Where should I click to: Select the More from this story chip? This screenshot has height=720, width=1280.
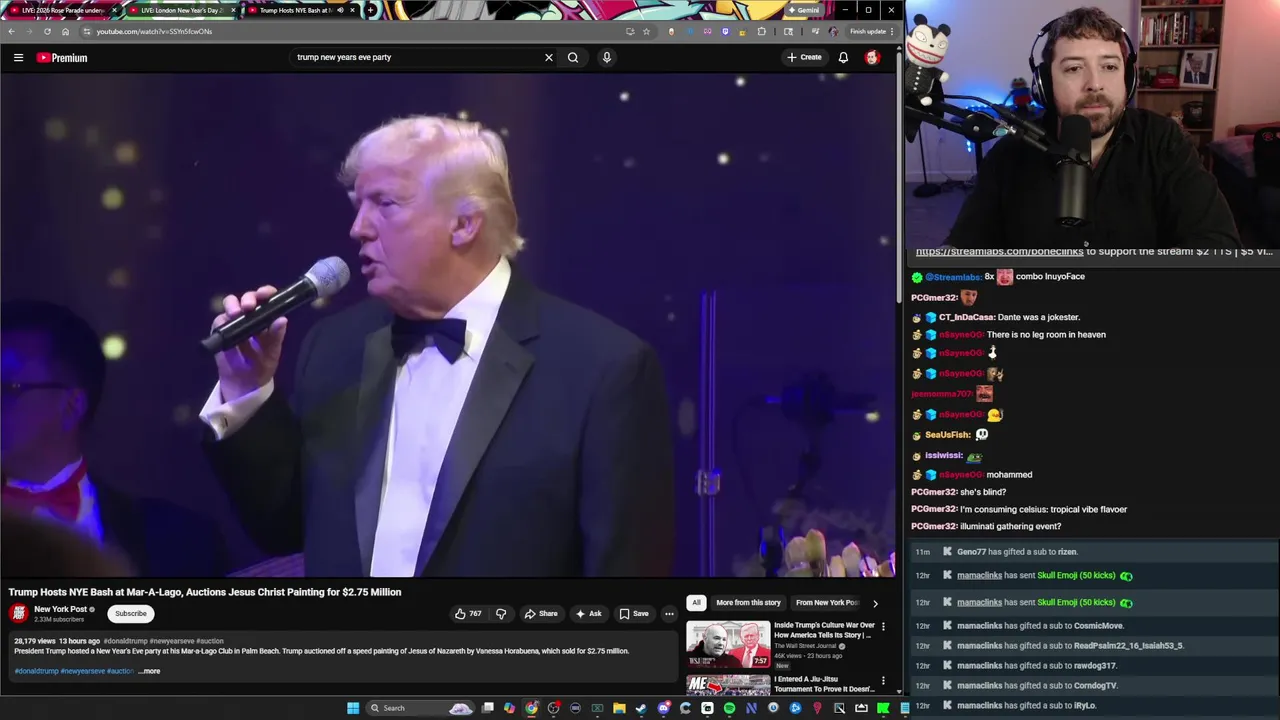click(x=748, y=602)
